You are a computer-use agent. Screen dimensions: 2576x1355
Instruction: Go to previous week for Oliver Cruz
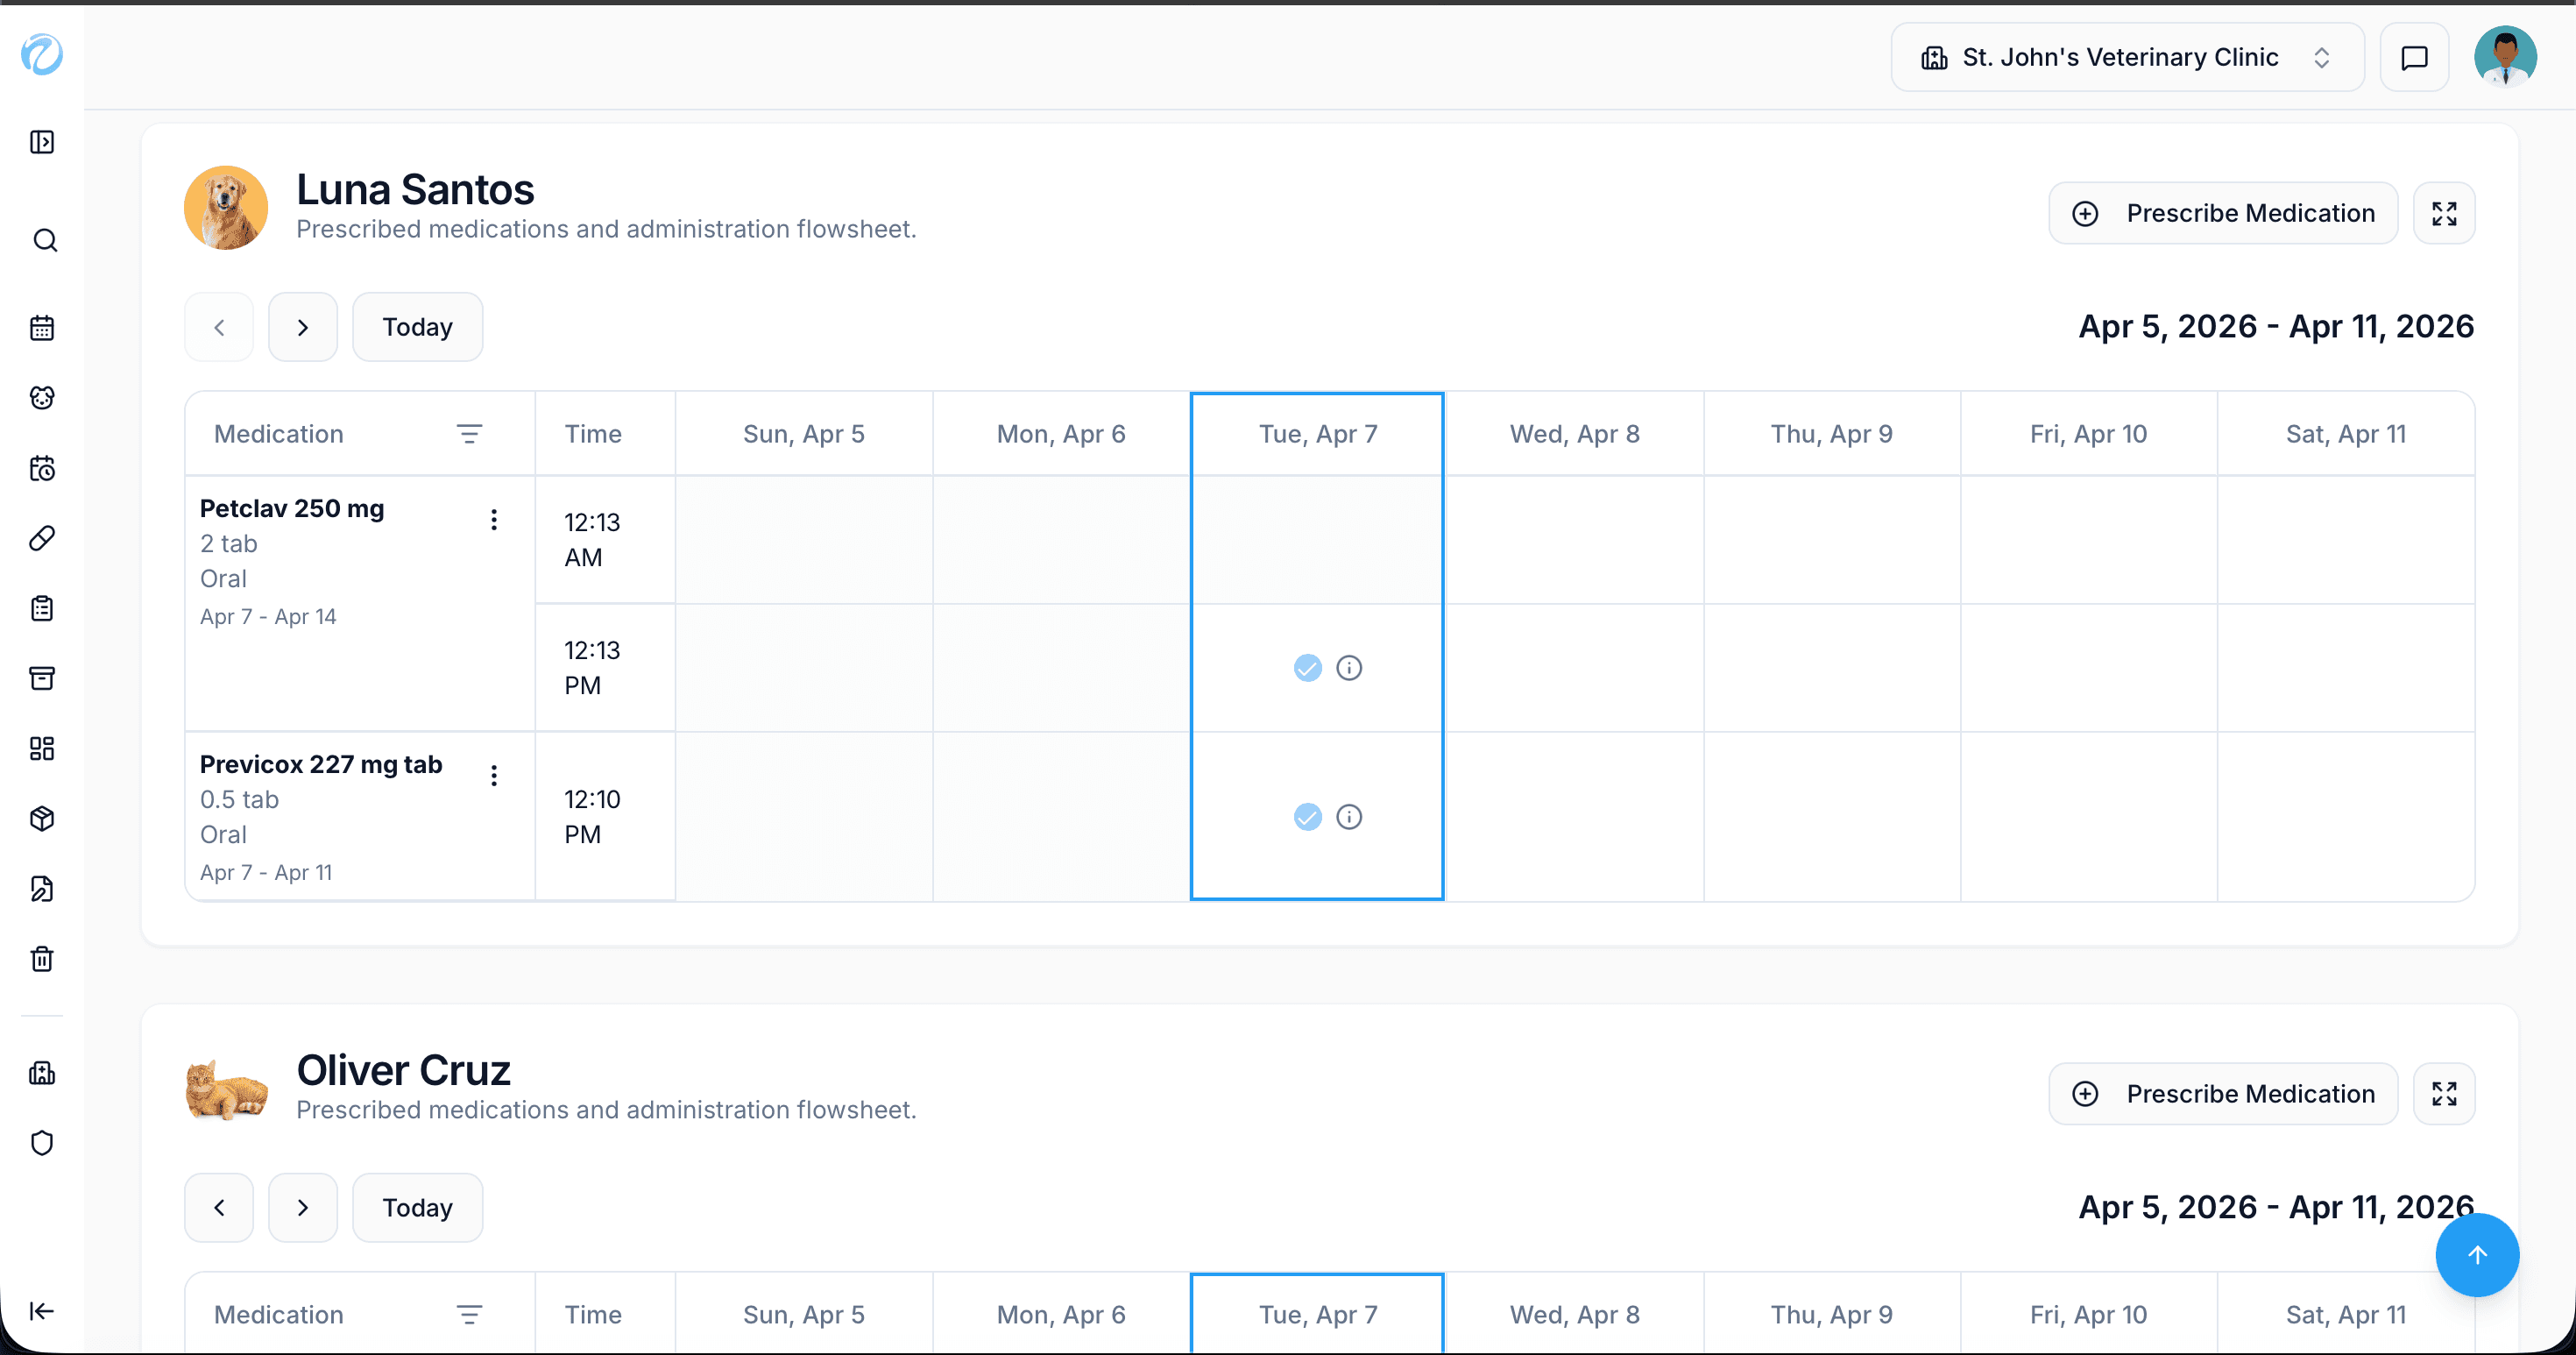(x=219, y=1207)
